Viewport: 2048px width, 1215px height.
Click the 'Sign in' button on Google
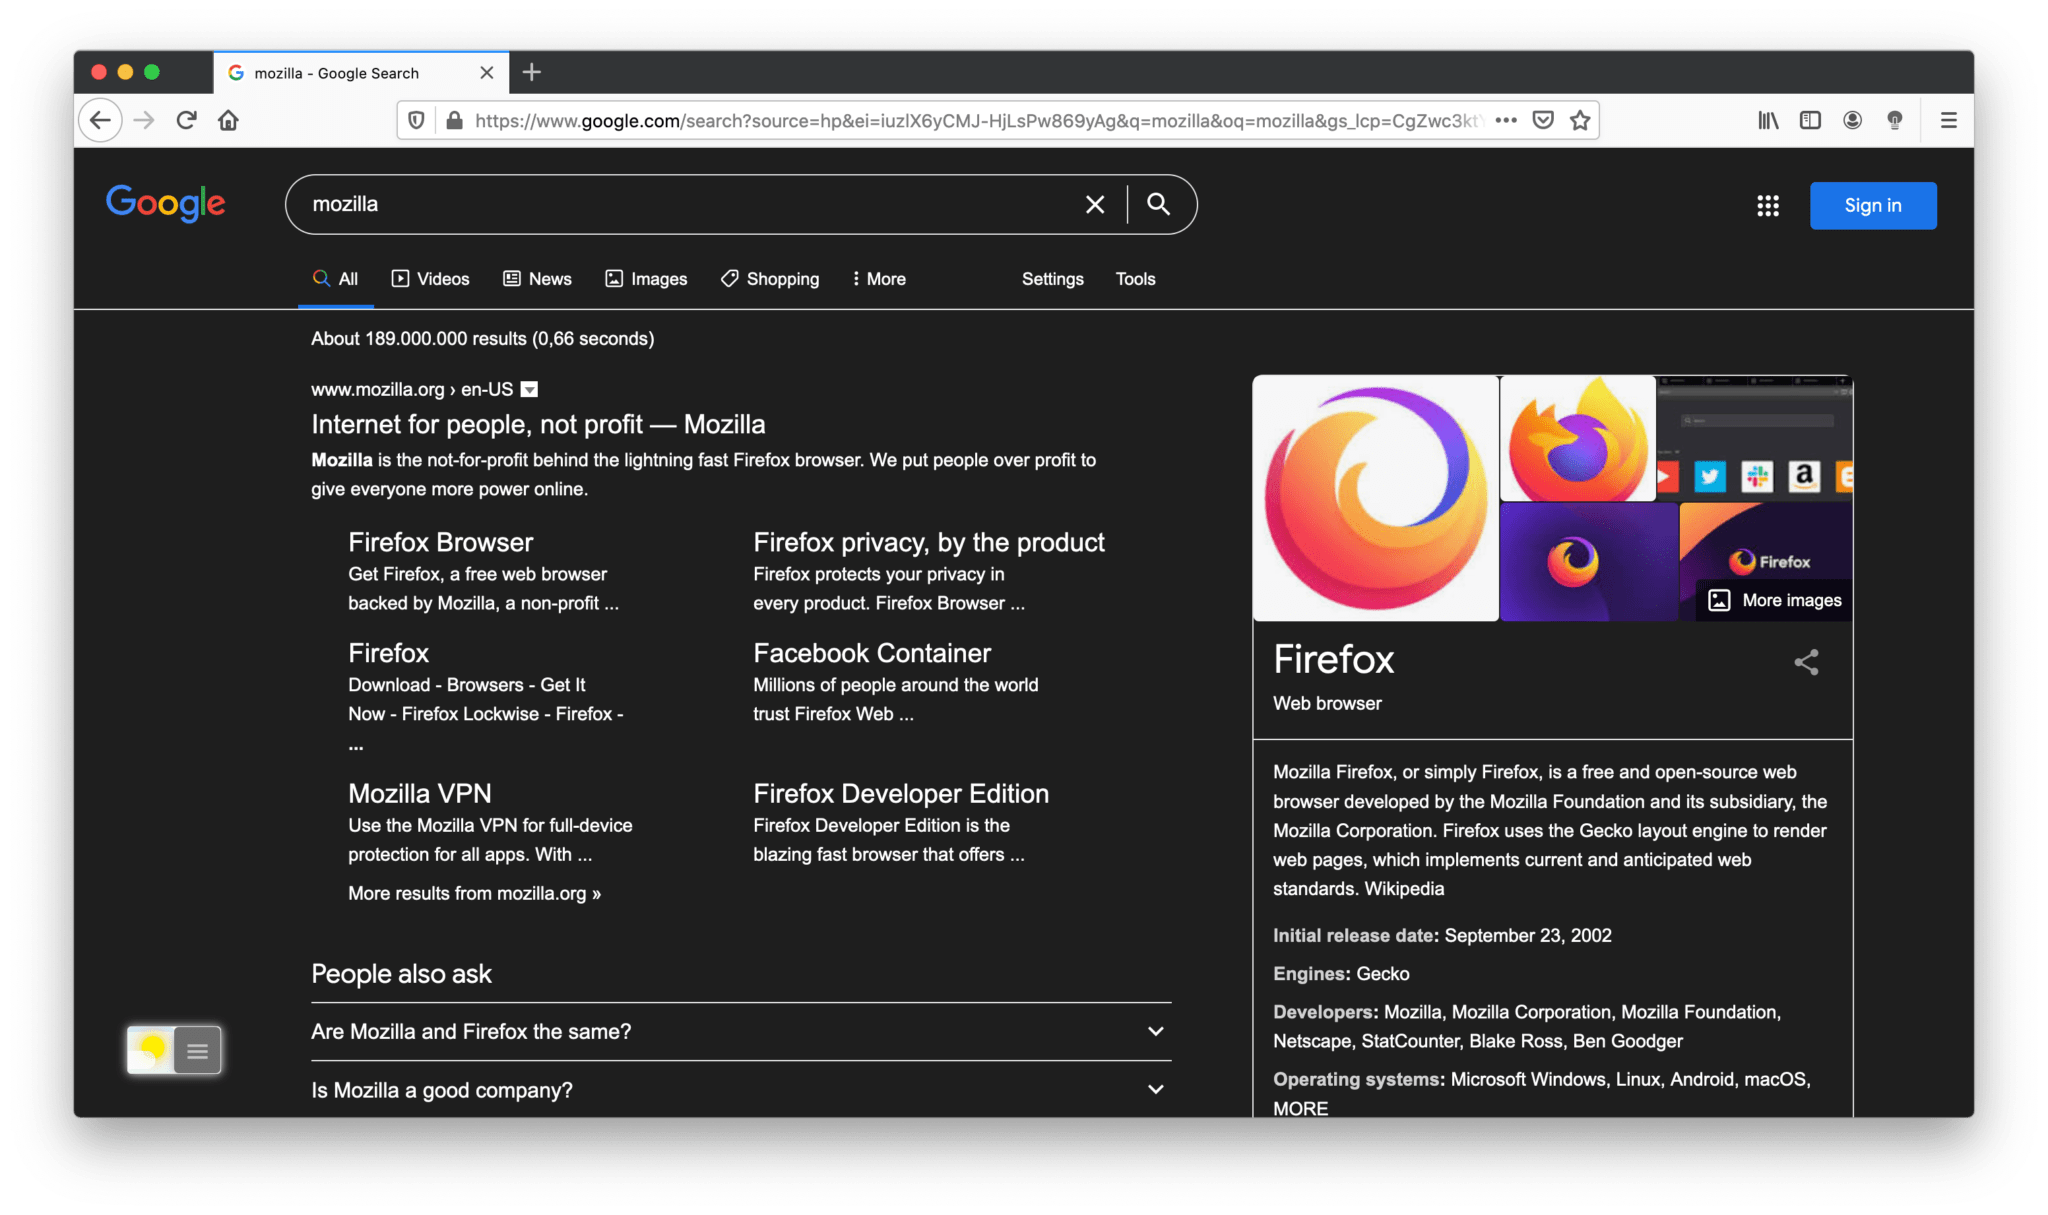[x=1873, y=205]
